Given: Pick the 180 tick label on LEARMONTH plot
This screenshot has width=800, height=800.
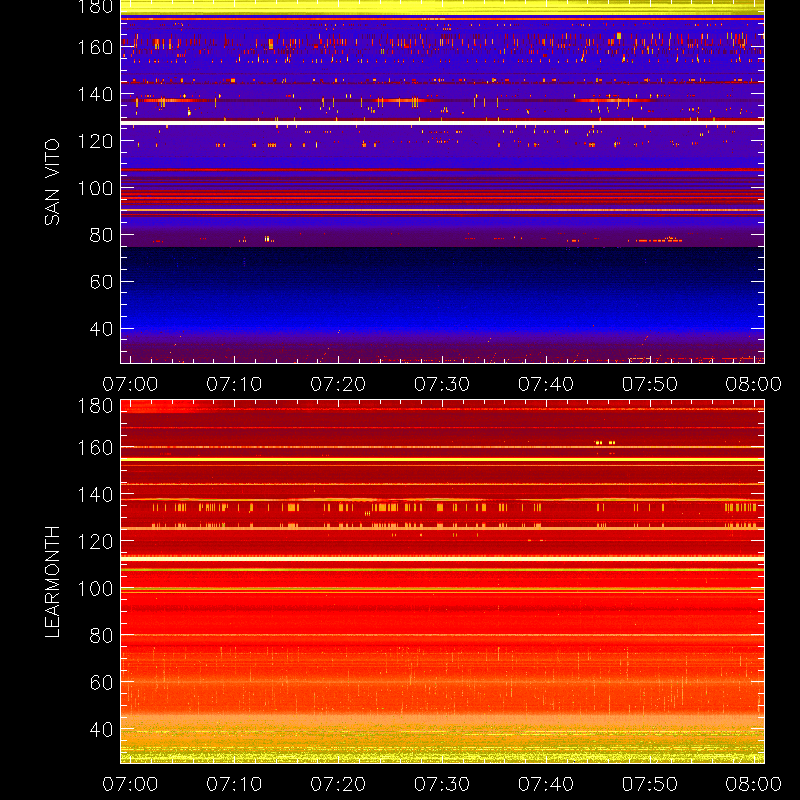Looking at the screenshot, I should (x=95, y=406).
